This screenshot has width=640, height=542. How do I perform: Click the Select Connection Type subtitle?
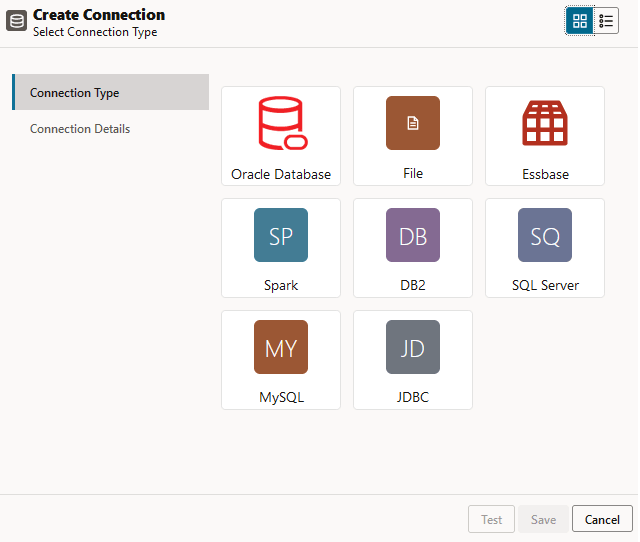pyautogui.click(x=95, y=32)
